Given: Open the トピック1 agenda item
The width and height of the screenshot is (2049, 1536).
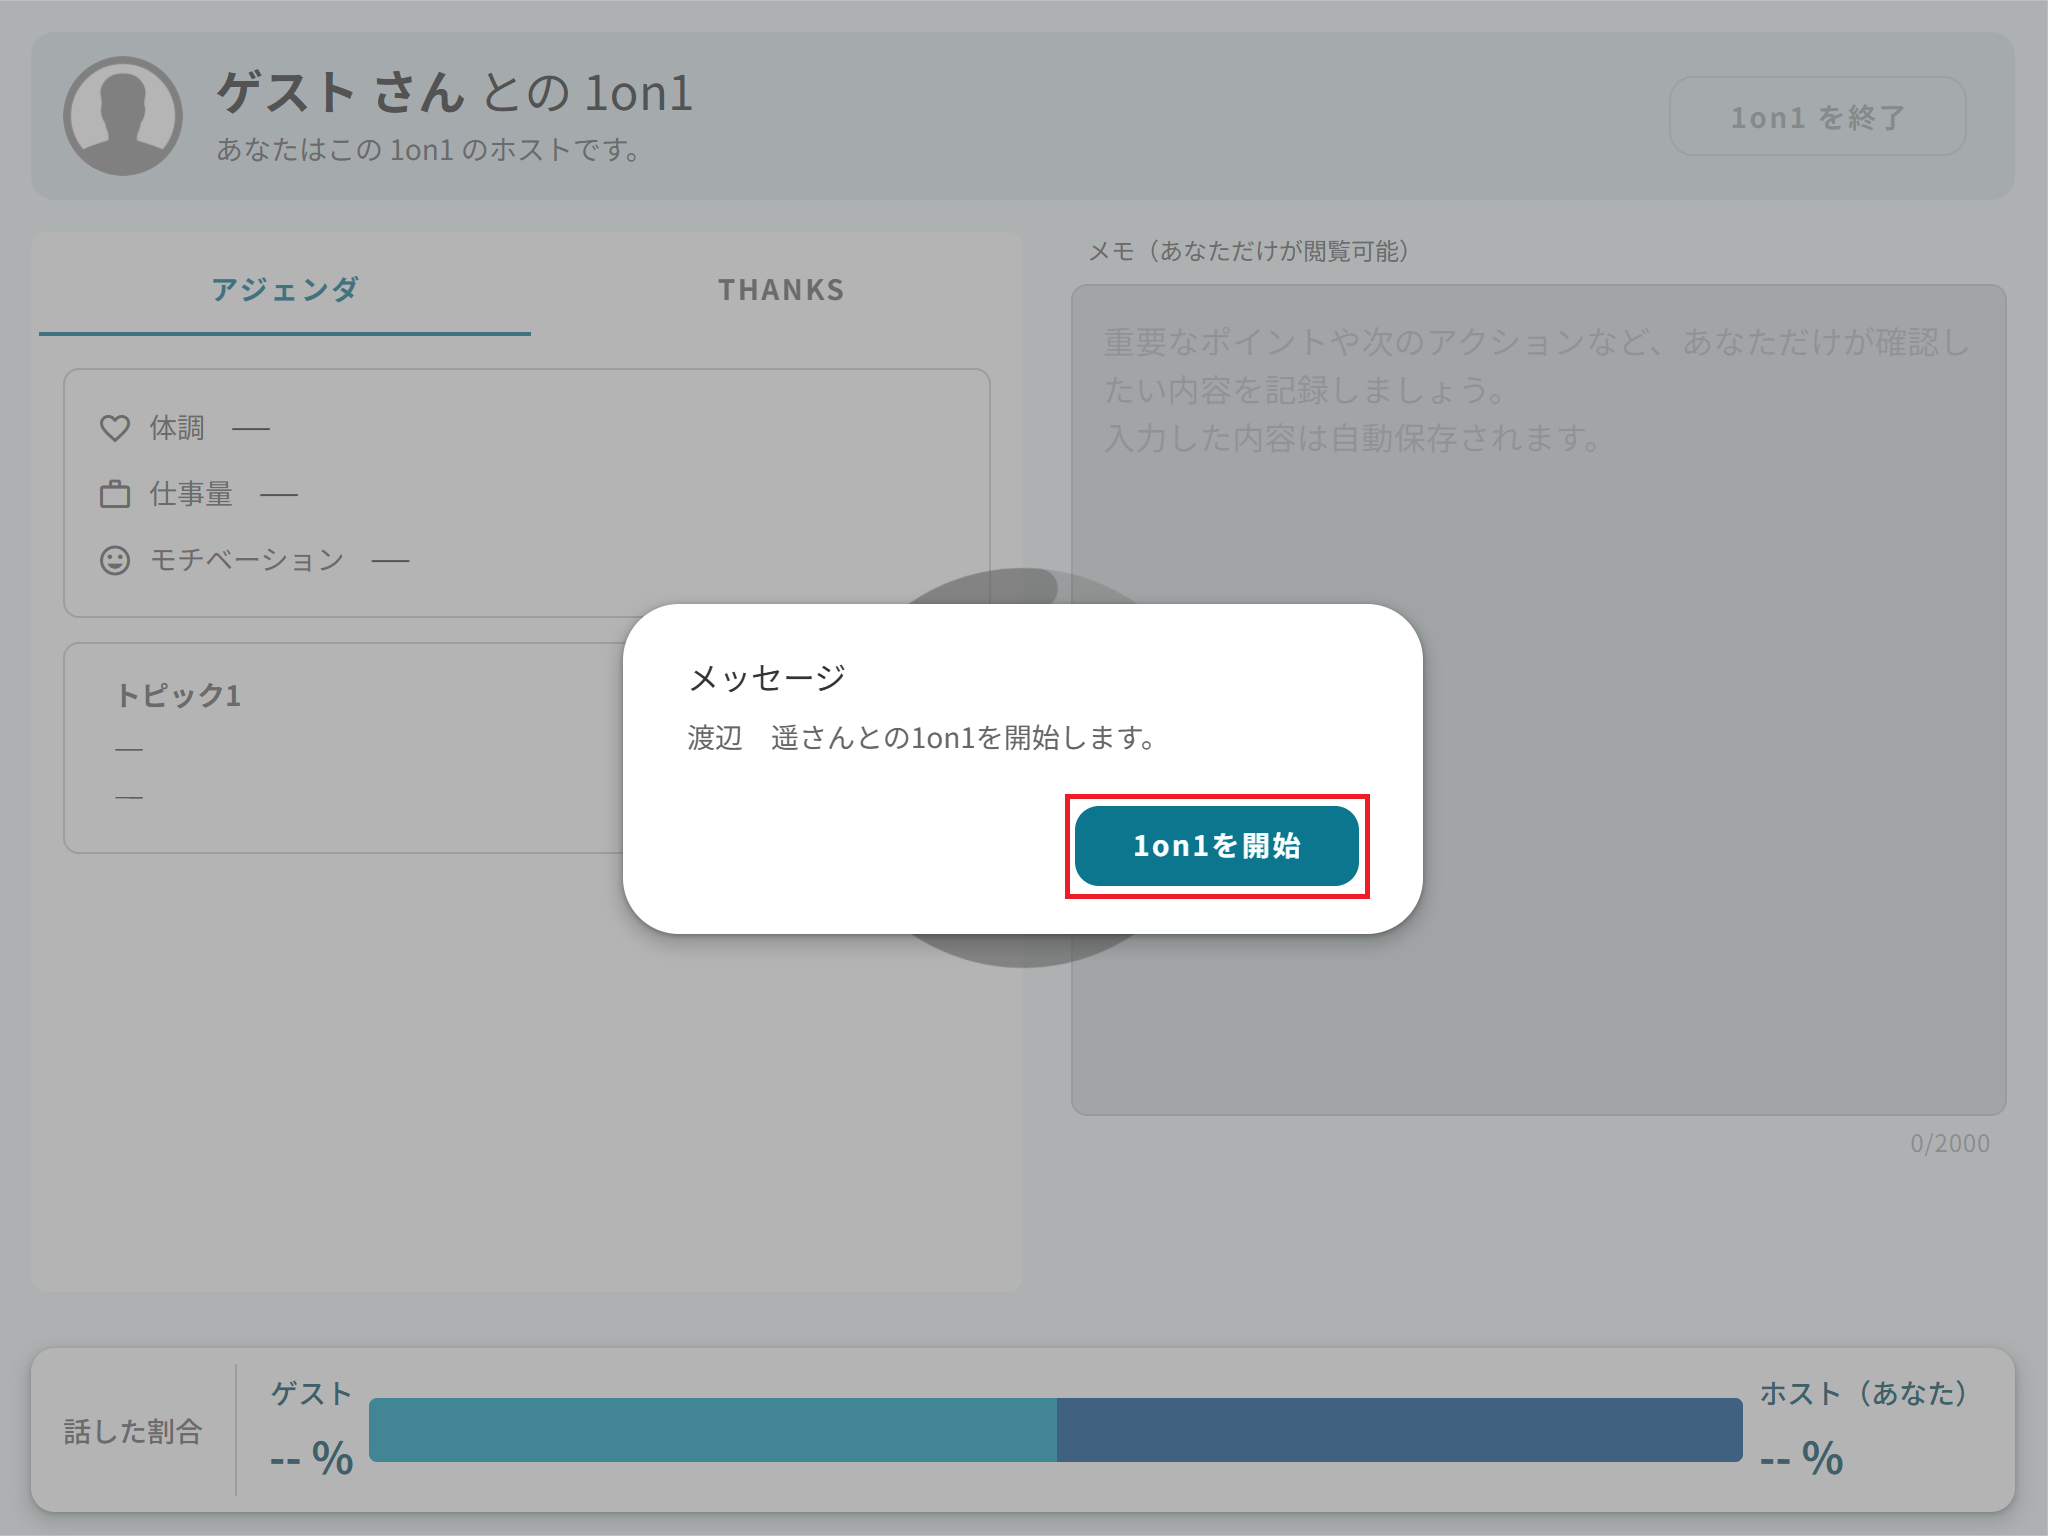Looking at the screenshot, I should pos(178,696).
